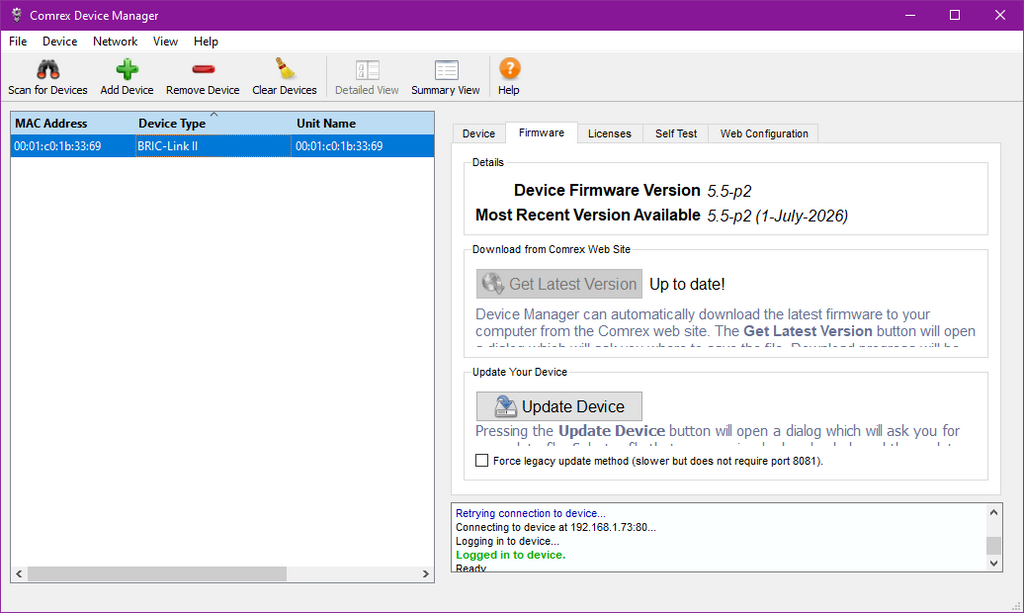Click the Detailed View toolbar icon
Image resolution: width=1024 pixels, height=613 pixels.
pos(367,71)
